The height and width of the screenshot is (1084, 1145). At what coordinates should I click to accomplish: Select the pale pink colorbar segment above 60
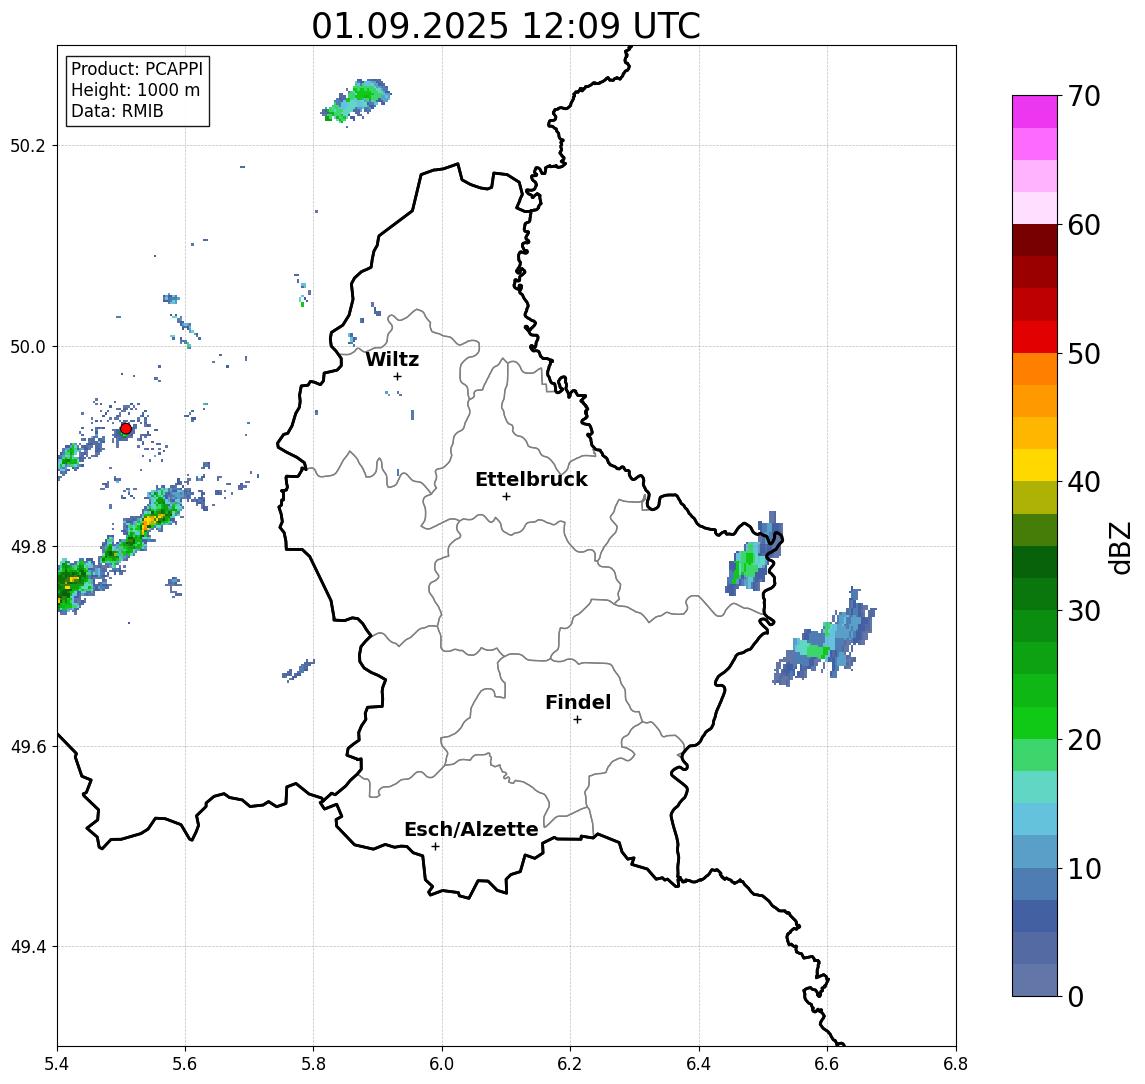pos(1035,208)
